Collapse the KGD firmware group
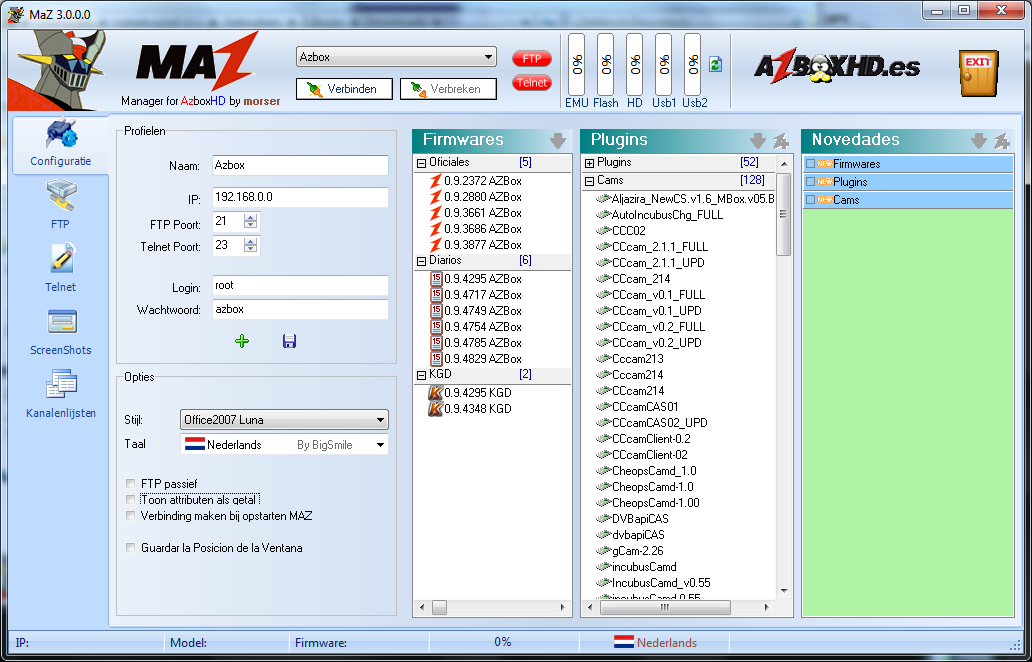Image resolution: width=1032 pixels, height=662 pixels. pos(421,375)
